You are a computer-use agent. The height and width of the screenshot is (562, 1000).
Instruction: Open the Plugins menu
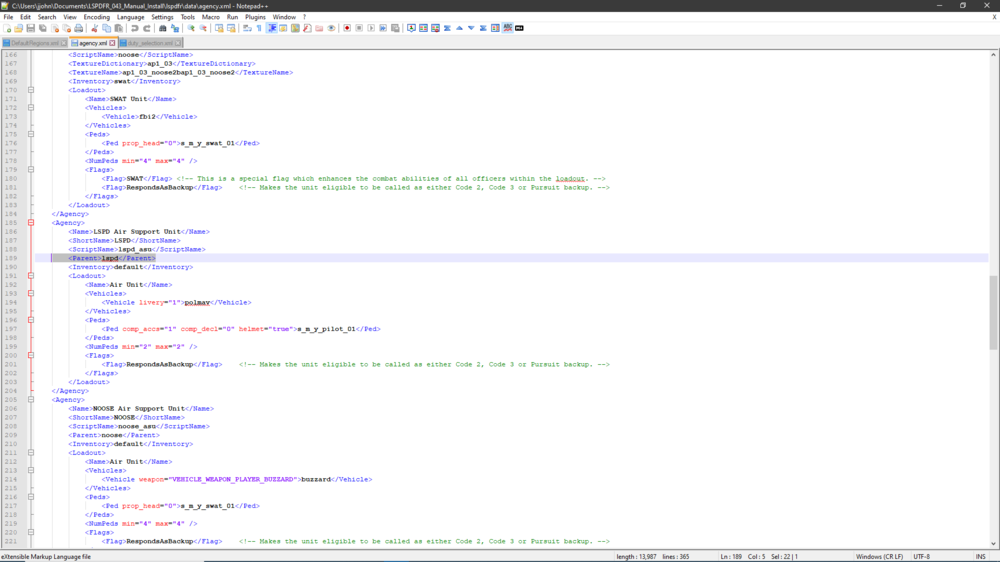coord(255,17)
